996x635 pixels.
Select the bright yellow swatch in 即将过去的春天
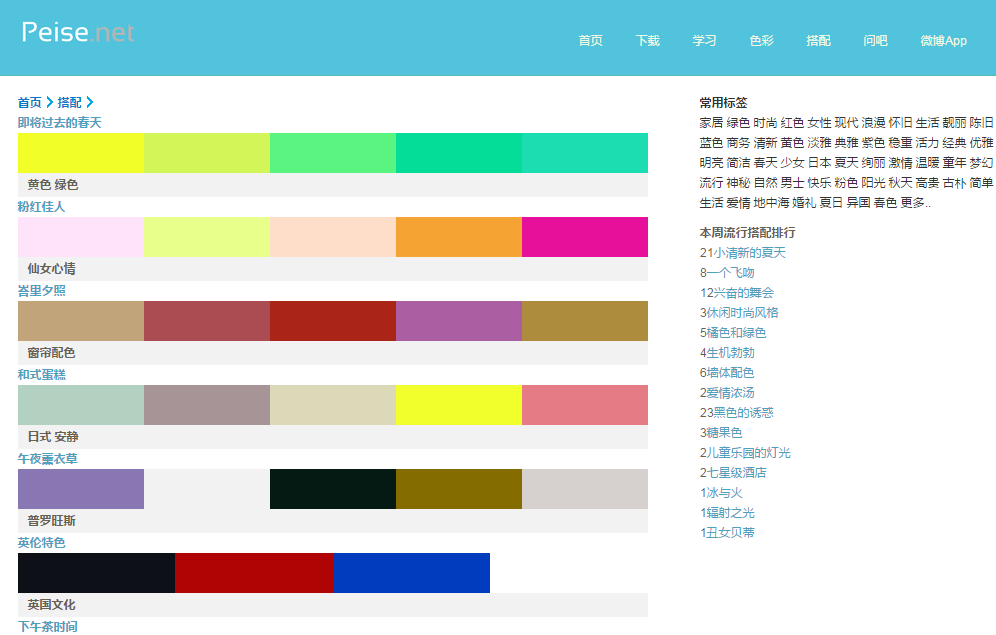tap(80, 153)
